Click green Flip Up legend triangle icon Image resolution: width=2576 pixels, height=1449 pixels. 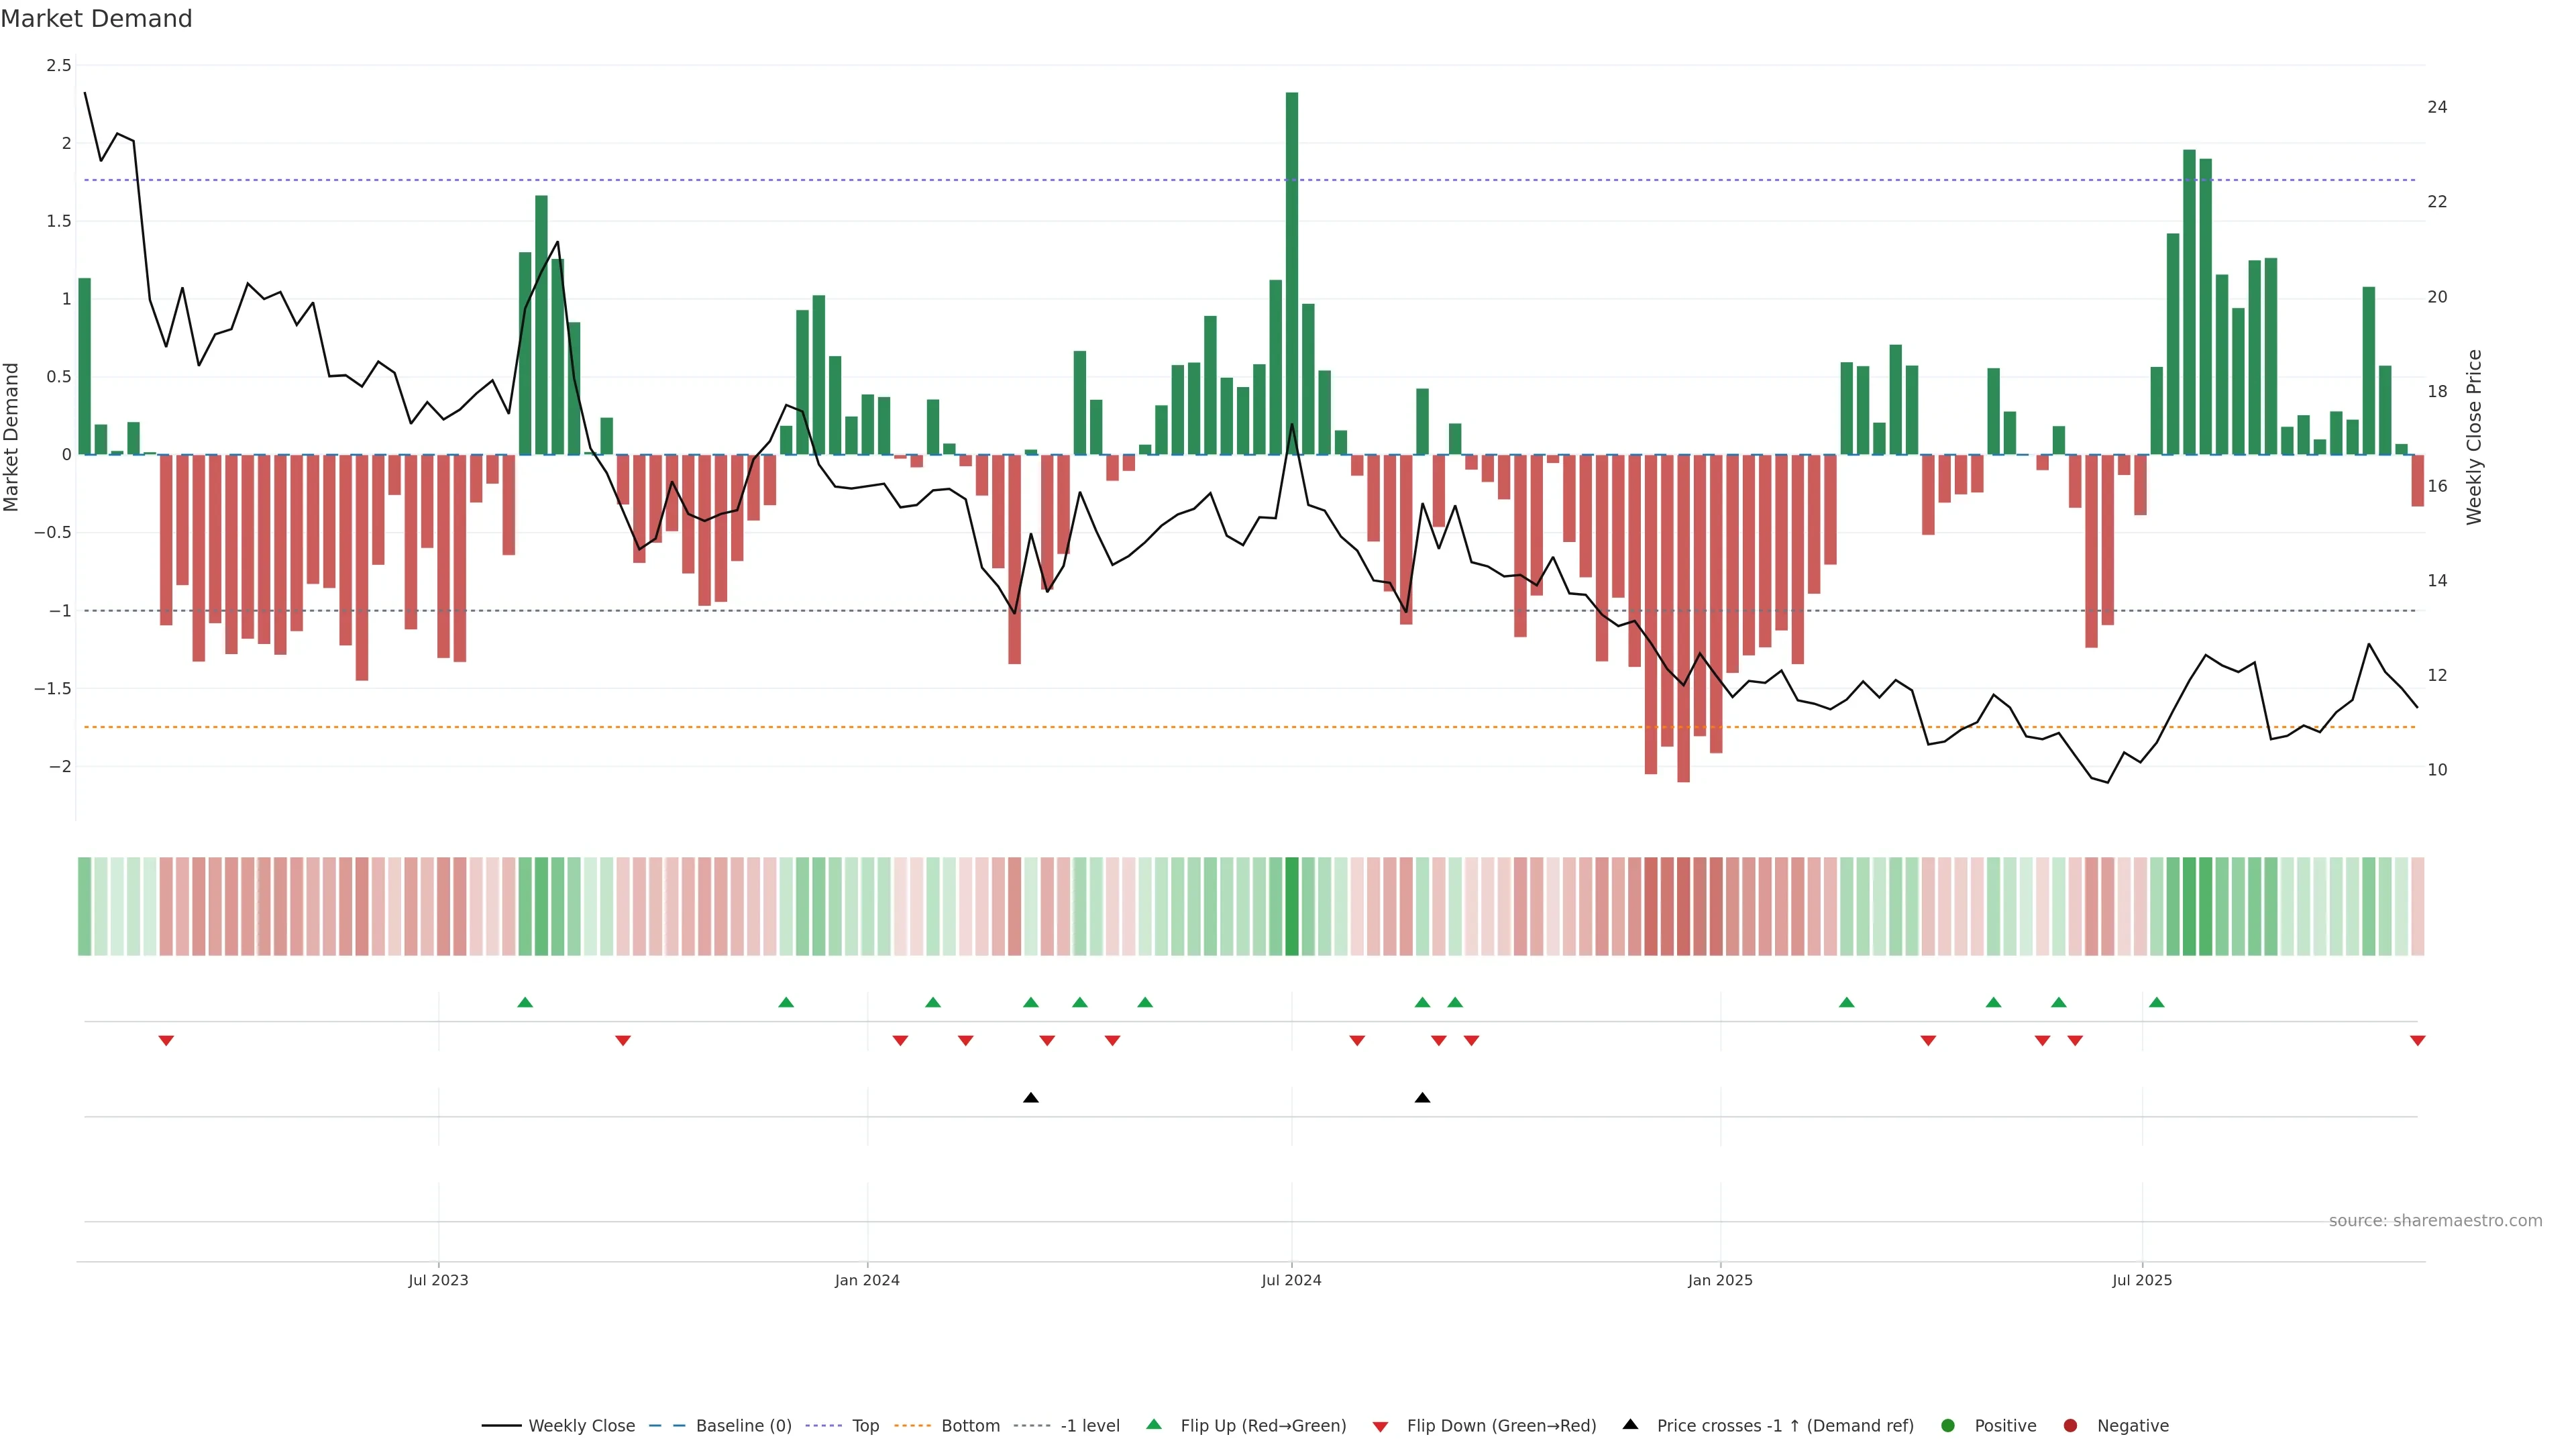coord(1154,1424)
